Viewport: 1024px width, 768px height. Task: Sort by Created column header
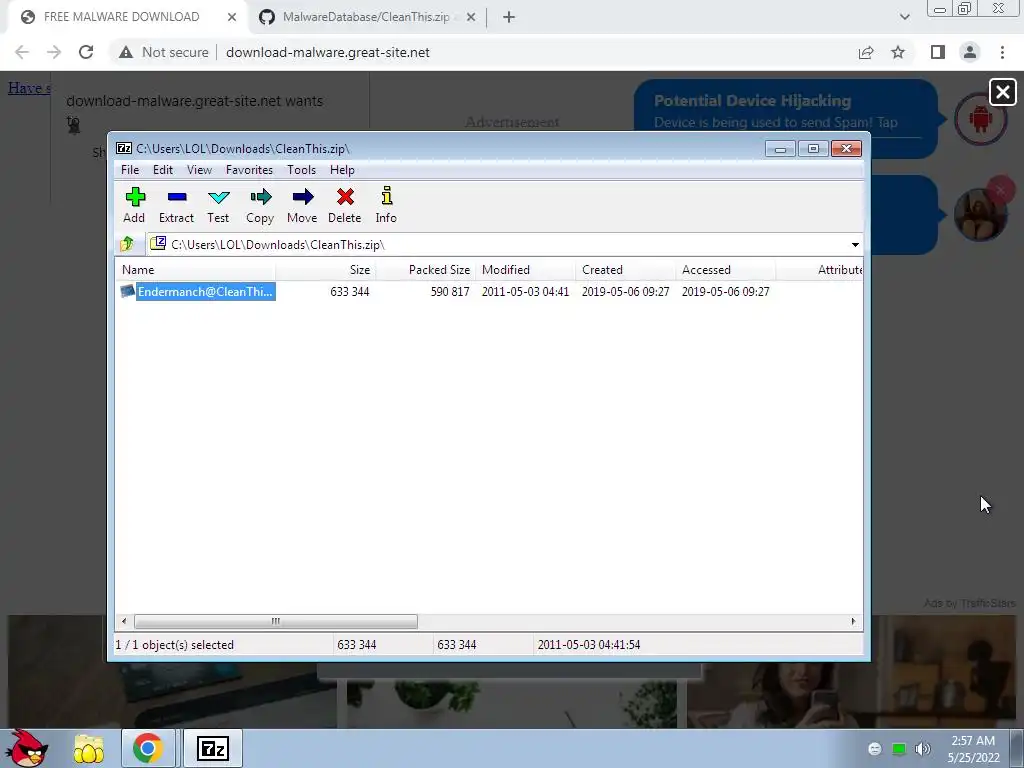click(626, 270)
